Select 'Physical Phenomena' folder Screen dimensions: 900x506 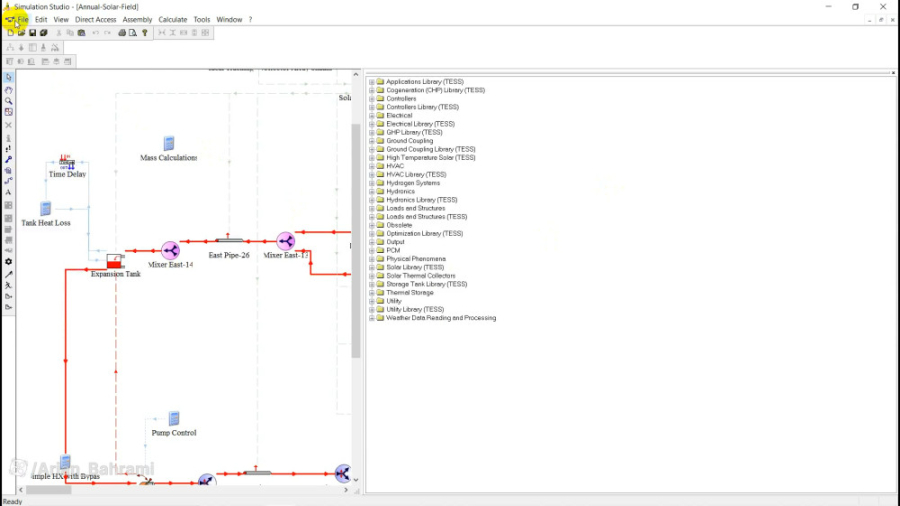click(416, 259)
